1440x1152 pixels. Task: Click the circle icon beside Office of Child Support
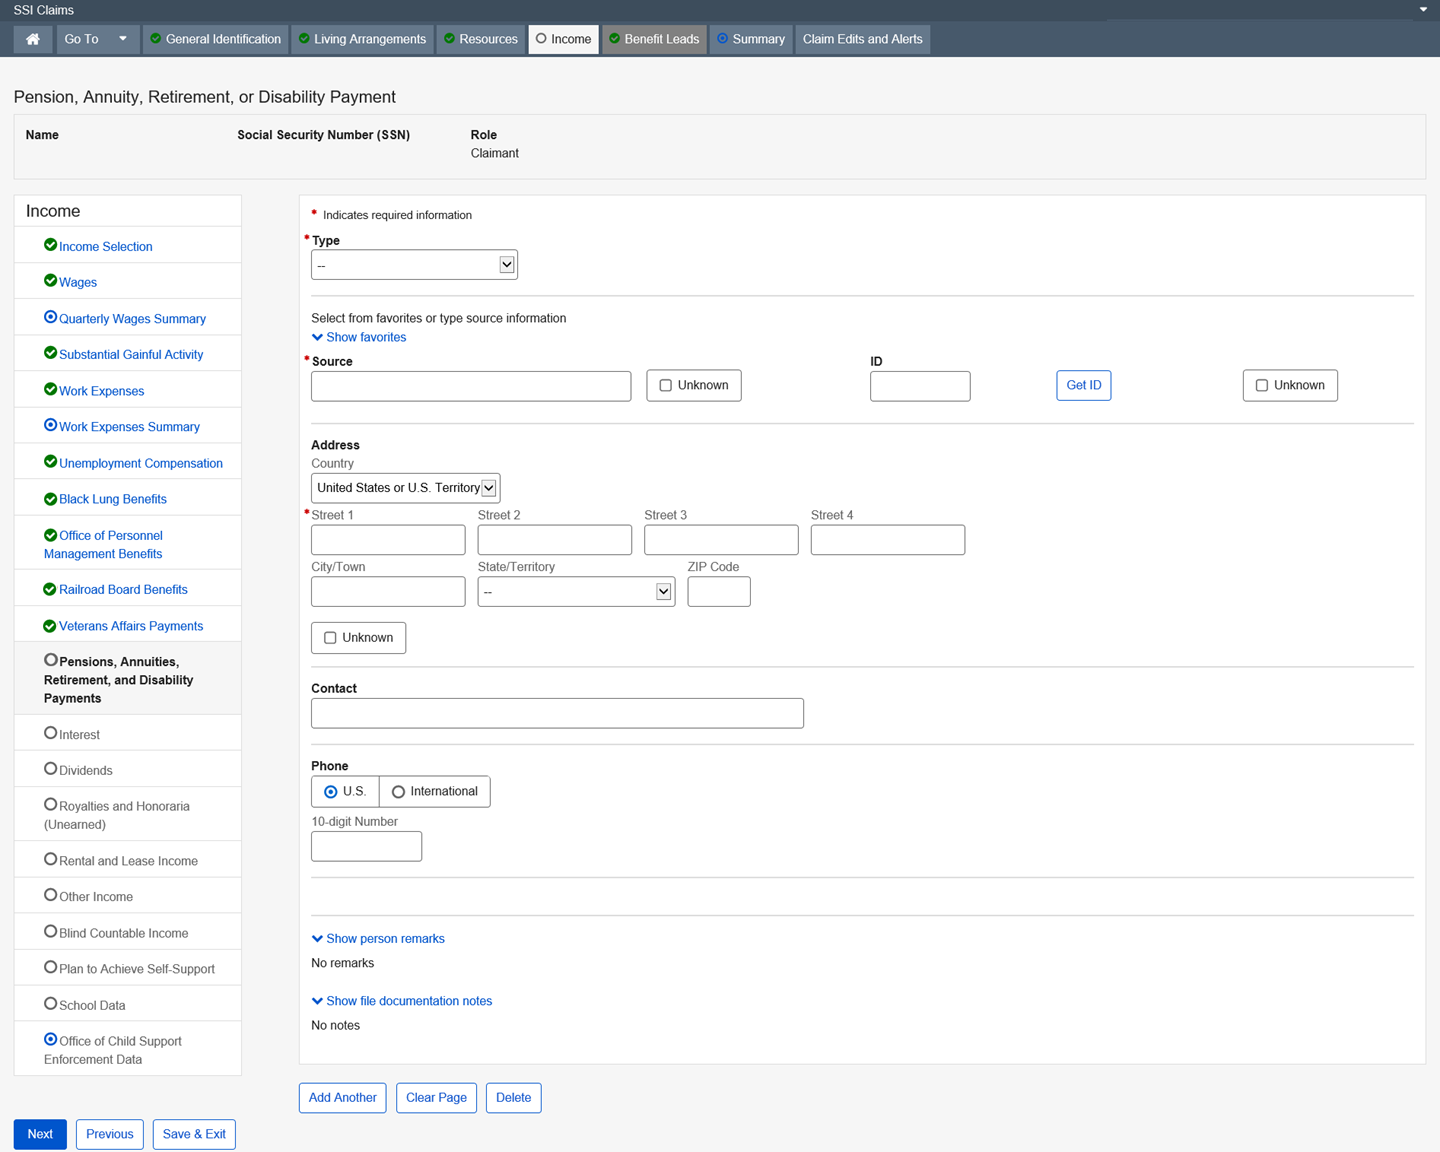(50, 1040)
